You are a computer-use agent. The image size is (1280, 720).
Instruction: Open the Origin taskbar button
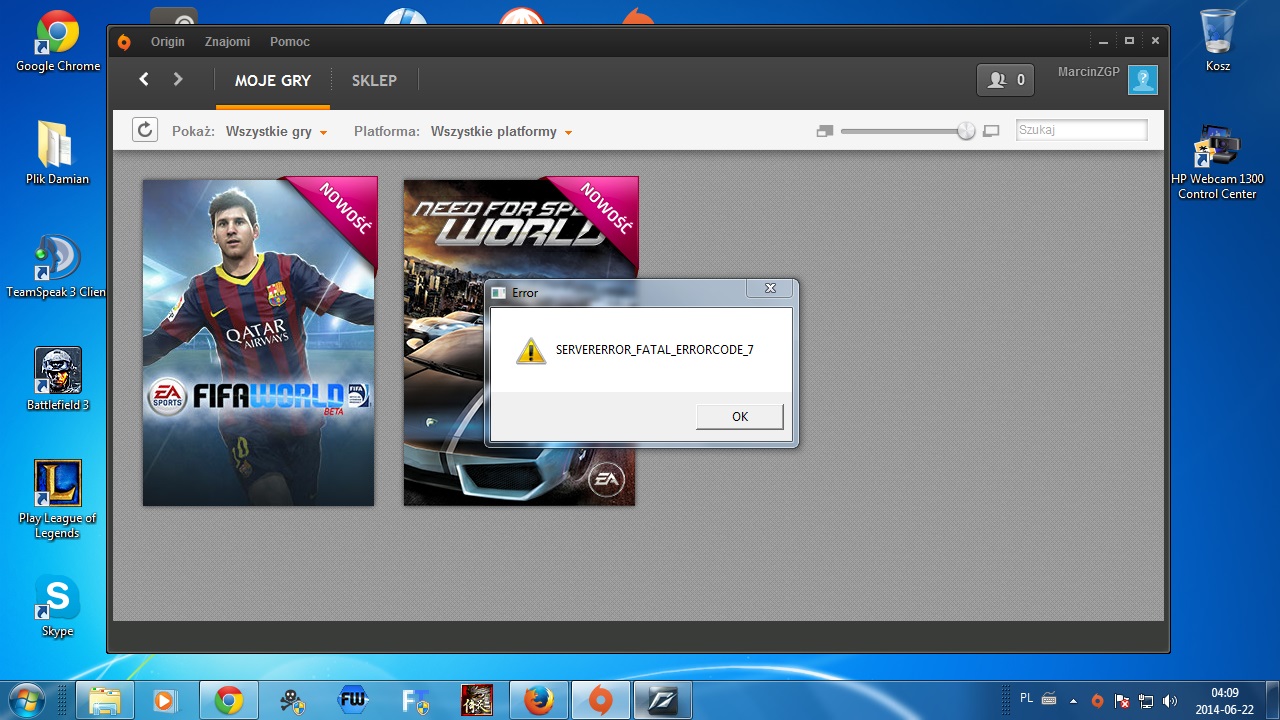point(601,702)
